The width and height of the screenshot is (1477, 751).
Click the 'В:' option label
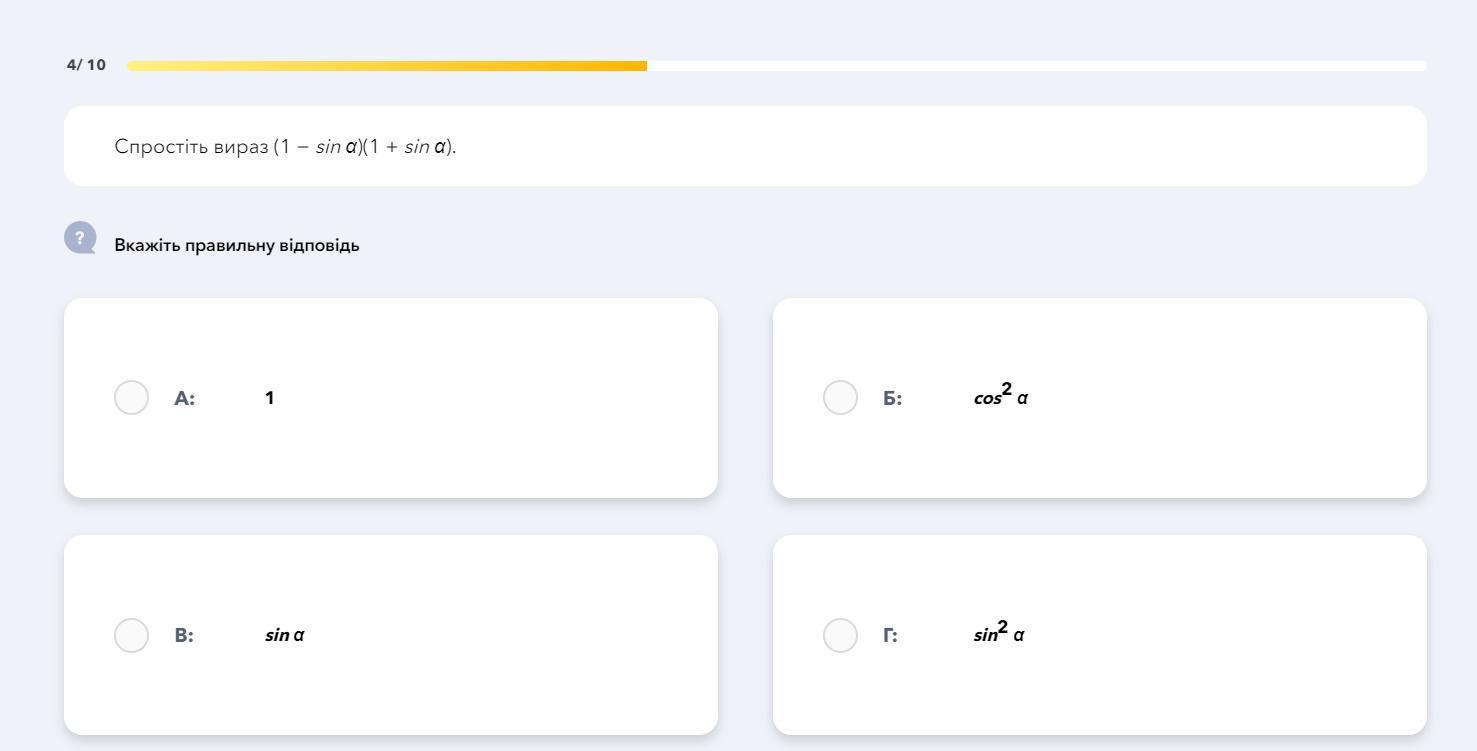(184, 635)
